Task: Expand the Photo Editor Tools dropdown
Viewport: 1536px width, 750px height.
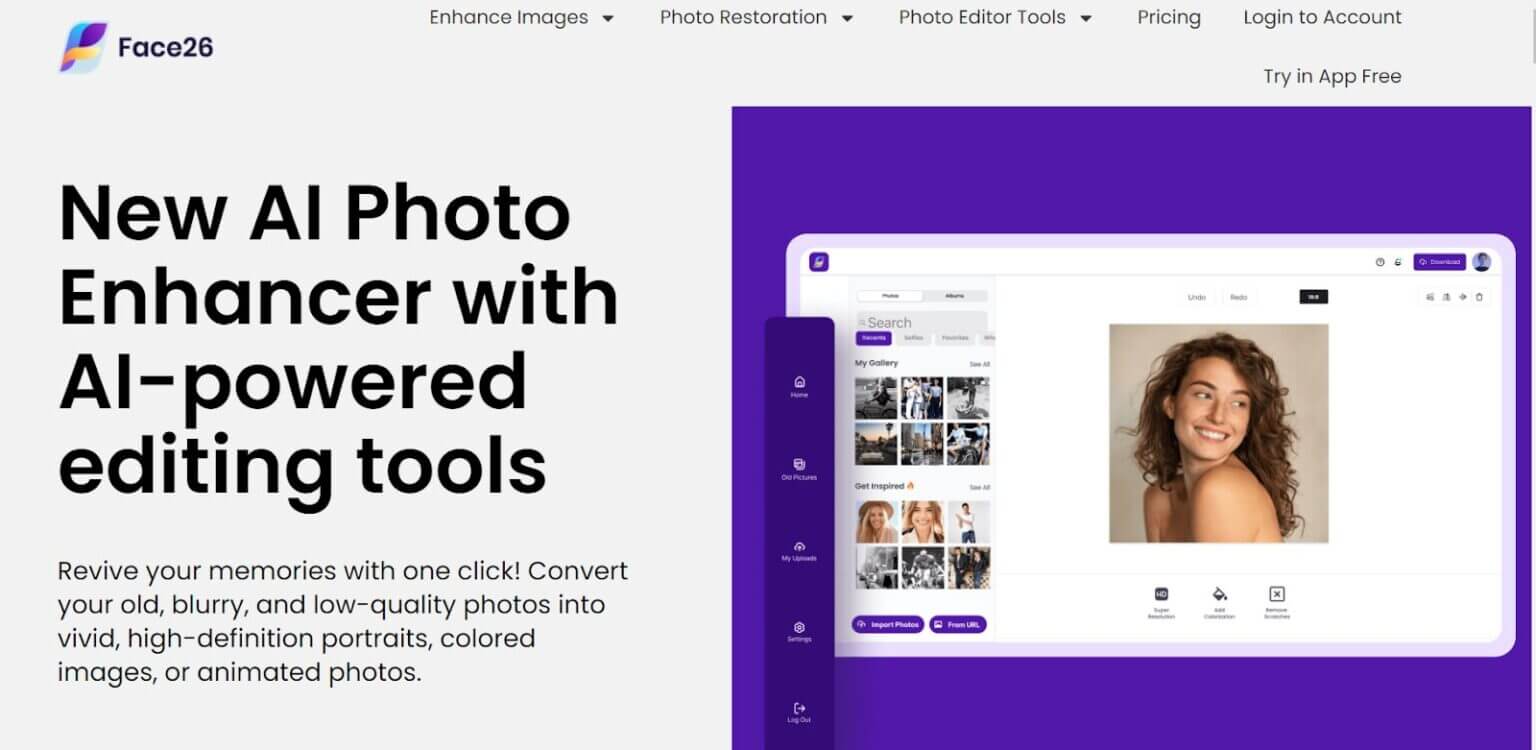Action: pos(993,17)
